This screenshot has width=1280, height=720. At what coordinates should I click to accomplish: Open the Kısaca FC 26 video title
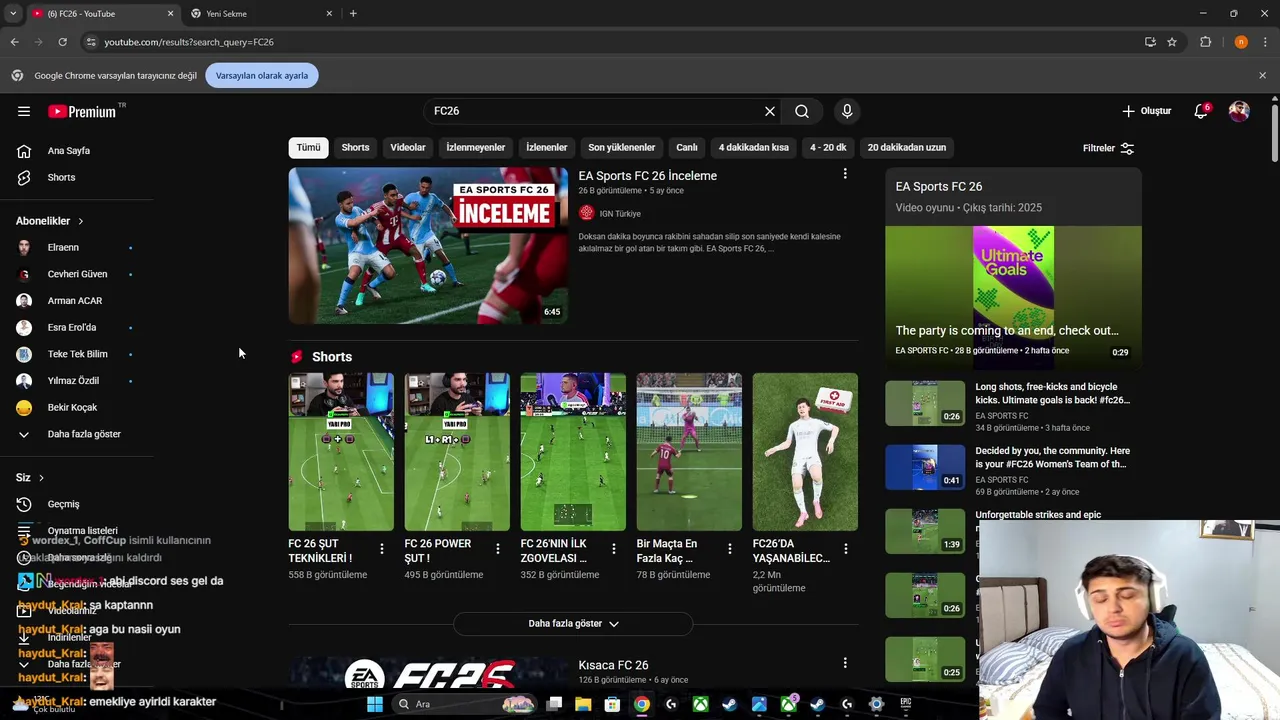[613, 665]
